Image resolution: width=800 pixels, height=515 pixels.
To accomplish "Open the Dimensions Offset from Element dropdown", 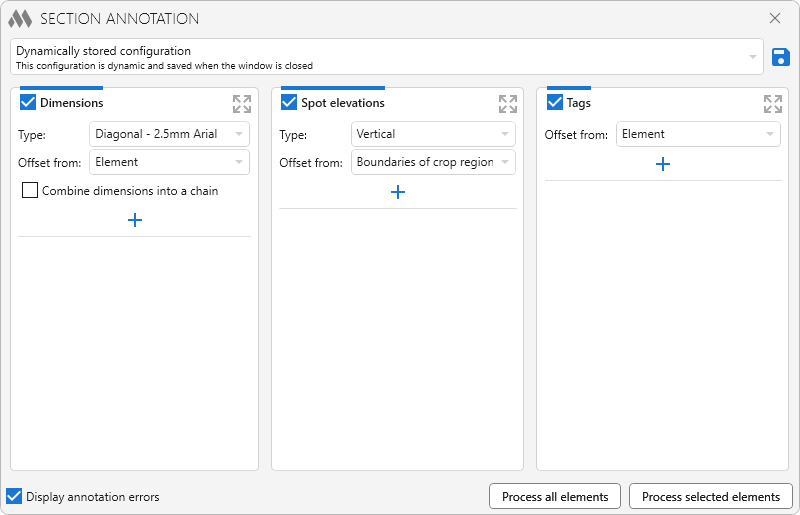I will click(x=169, y=162).
